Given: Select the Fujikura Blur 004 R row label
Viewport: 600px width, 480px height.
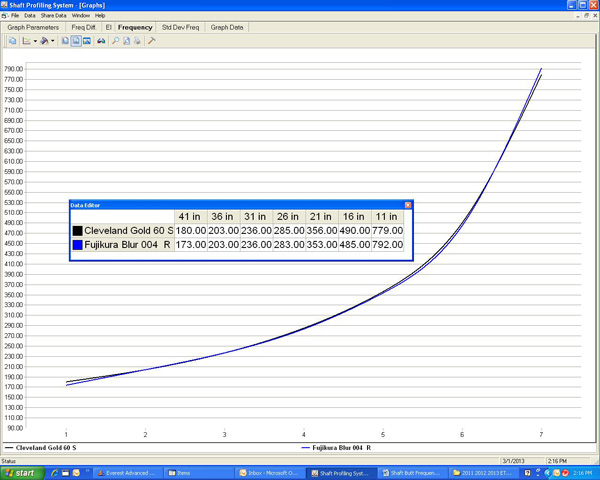Looking at the screenshot, I should 127,245.
